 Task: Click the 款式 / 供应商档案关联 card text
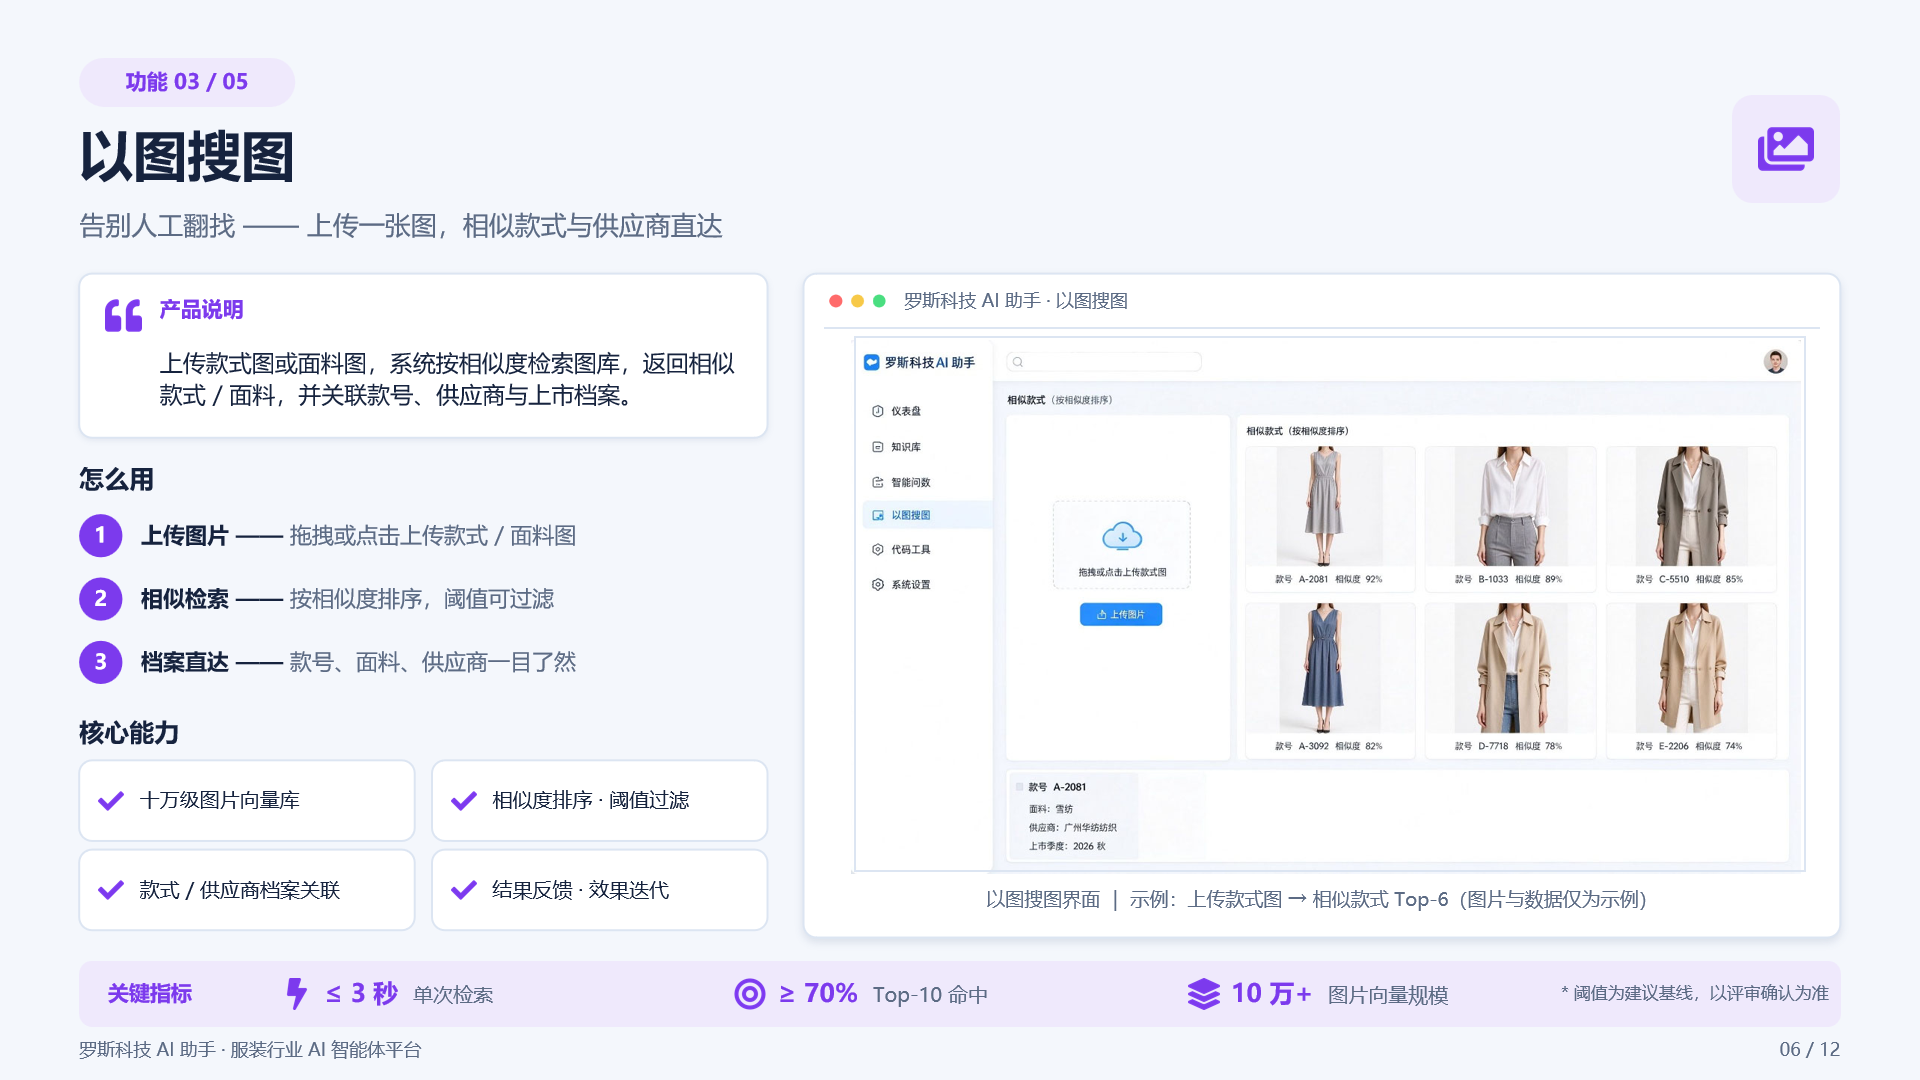click(x=240, y=890)
